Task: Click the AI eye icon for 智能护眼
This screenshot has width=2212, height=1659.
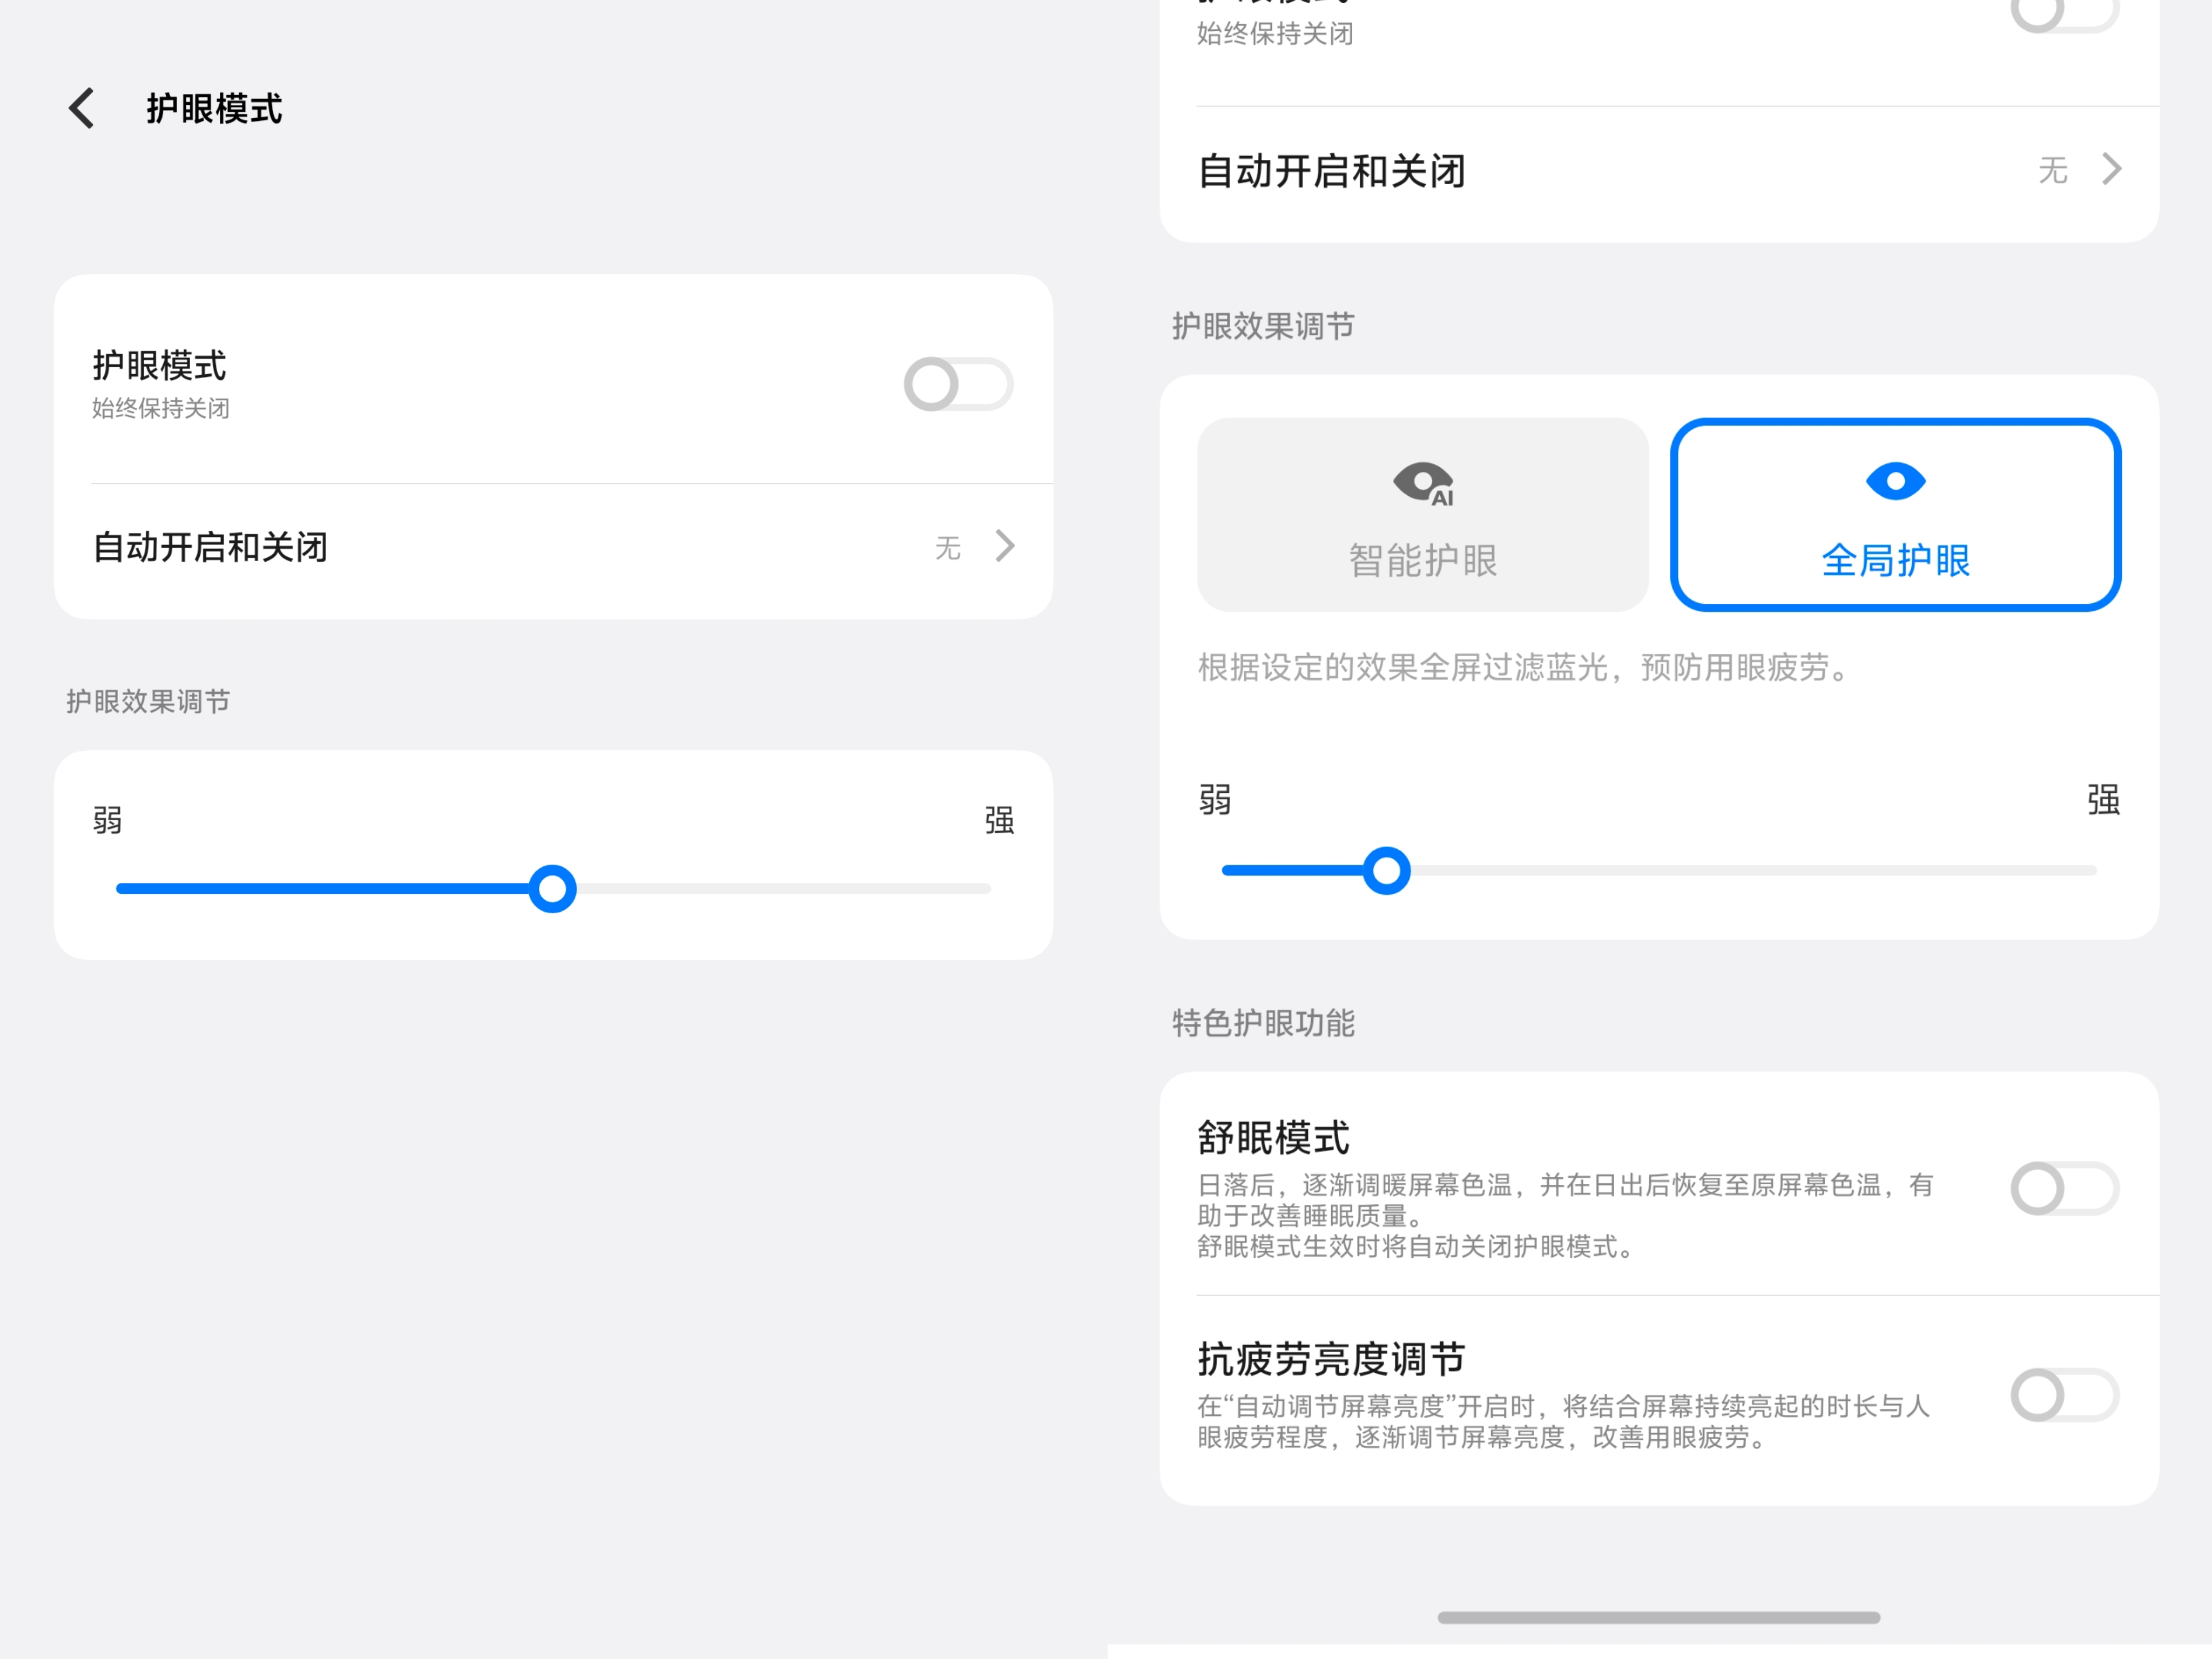Action: pos(1423,483)
